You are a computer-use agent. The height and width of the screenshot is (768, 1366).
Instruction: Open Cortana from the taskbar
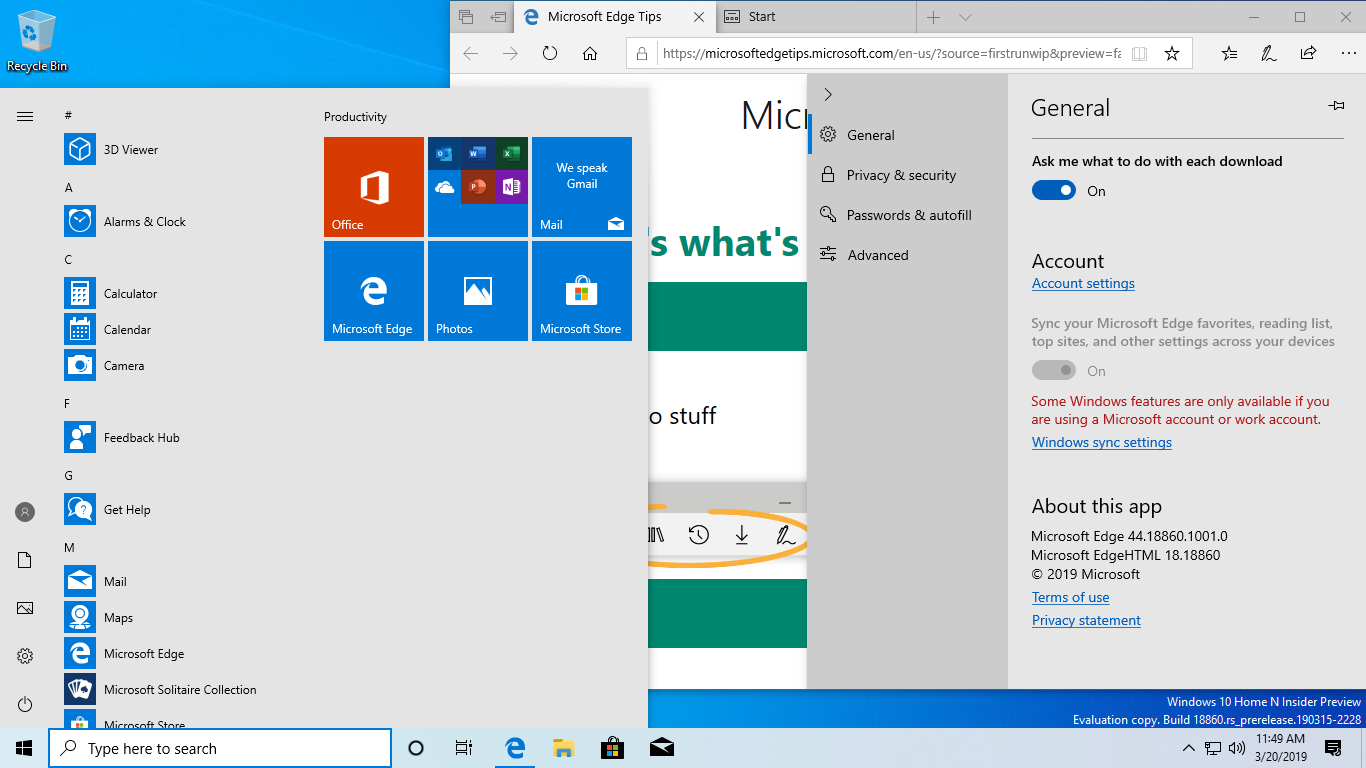pos(416,748)
